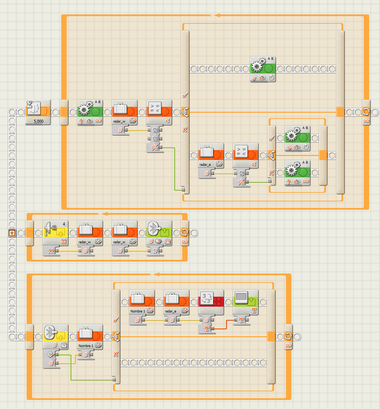Image resolution: width=380 pixels, height=409 pixels.
Task: Select the Display block
Action: (246, 302)
